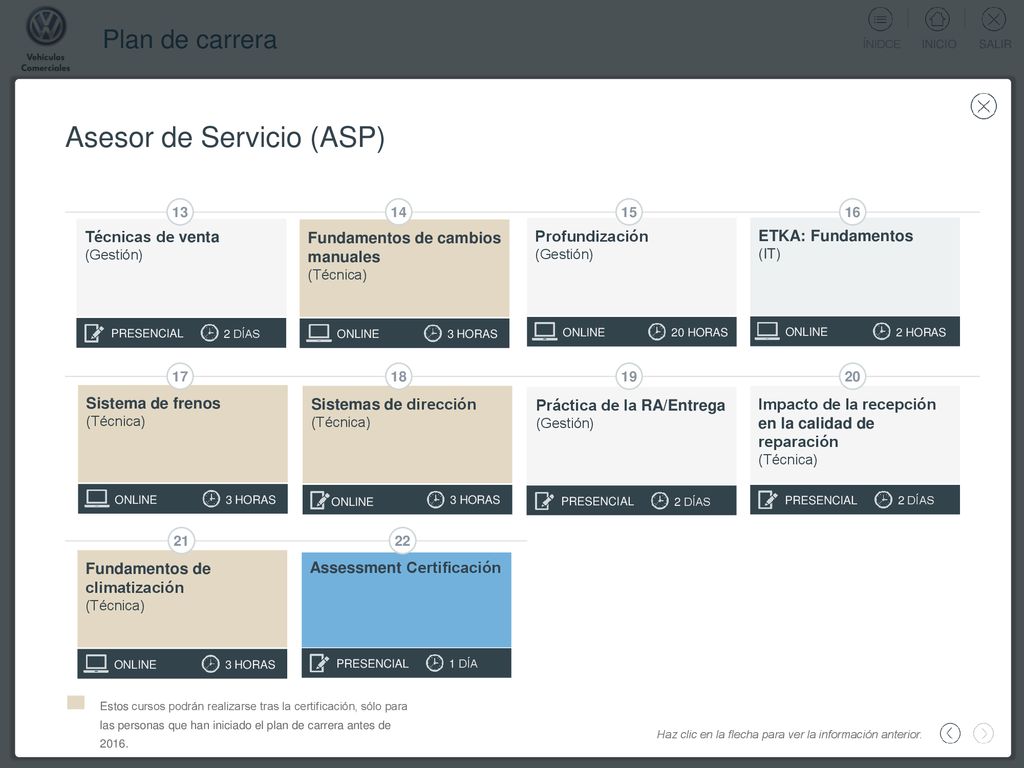Image resolution: width=1024 pixels, height=768 pixels.
Task: Open the ETKA: Fundamentos card
Action: 855,282
